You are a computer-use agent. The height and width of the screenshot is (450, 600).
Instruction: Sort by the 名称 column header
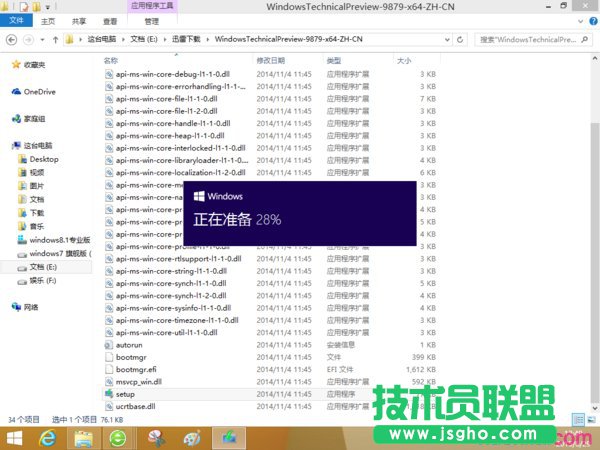(x=111, y=60)
